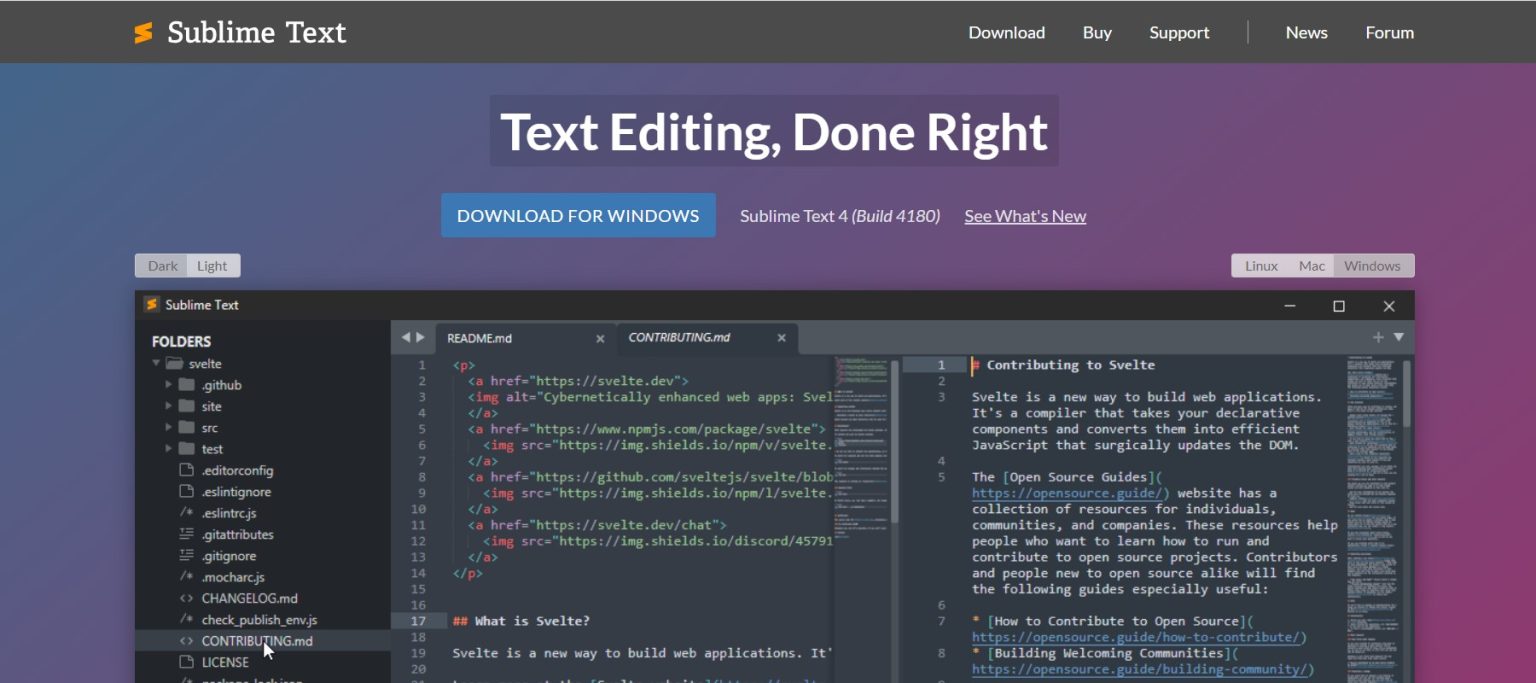Viewport: 1536px width, 683px height.
Task: Click the forward navigation arrow above the file tabs
Action: [x=419, y=337]
